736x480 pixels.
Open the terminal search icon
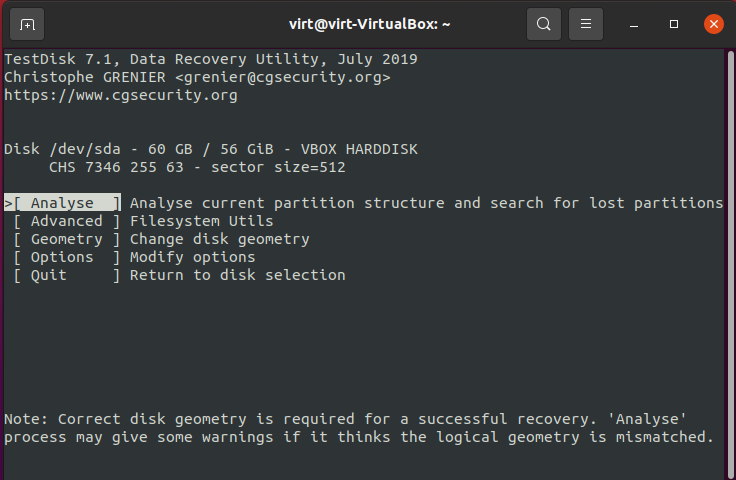point(544,24)
